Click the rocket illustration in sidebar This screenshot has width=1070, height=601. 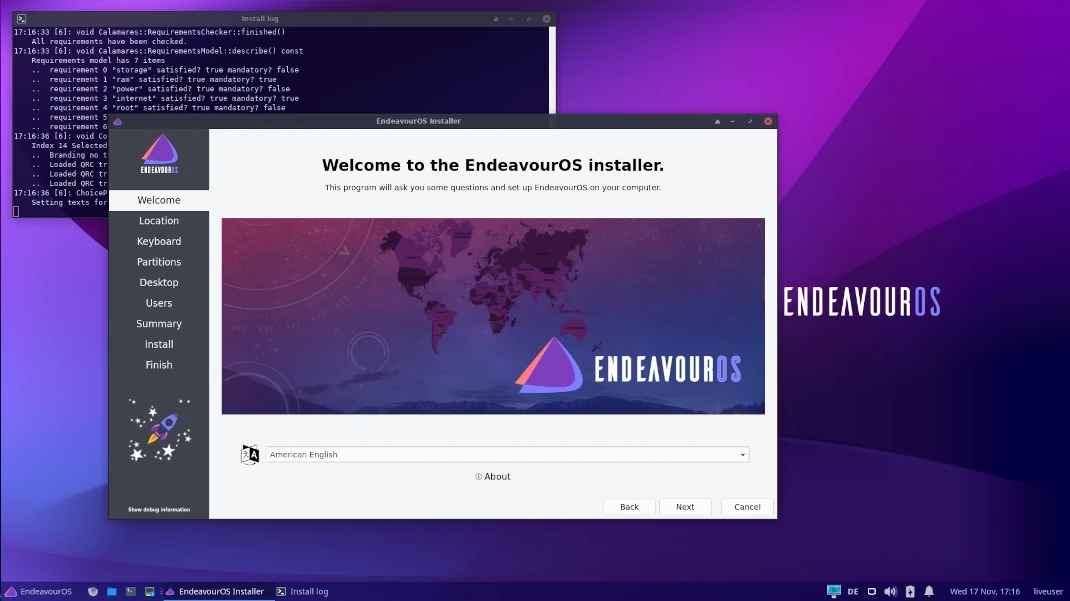(160, 430)
